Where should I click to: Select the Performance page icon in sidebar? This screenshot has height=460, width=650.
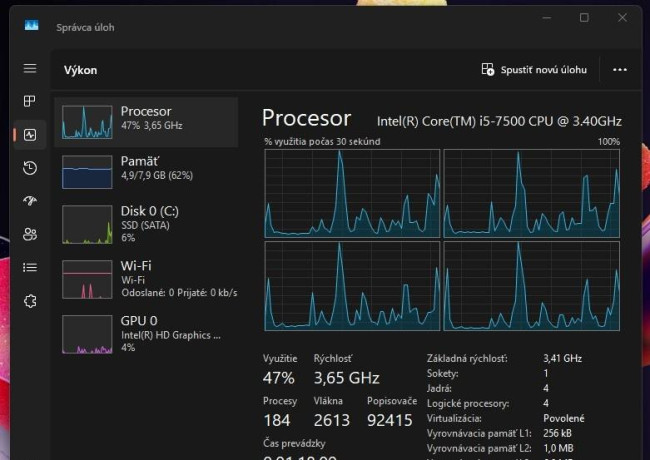[x=30, y=135]
